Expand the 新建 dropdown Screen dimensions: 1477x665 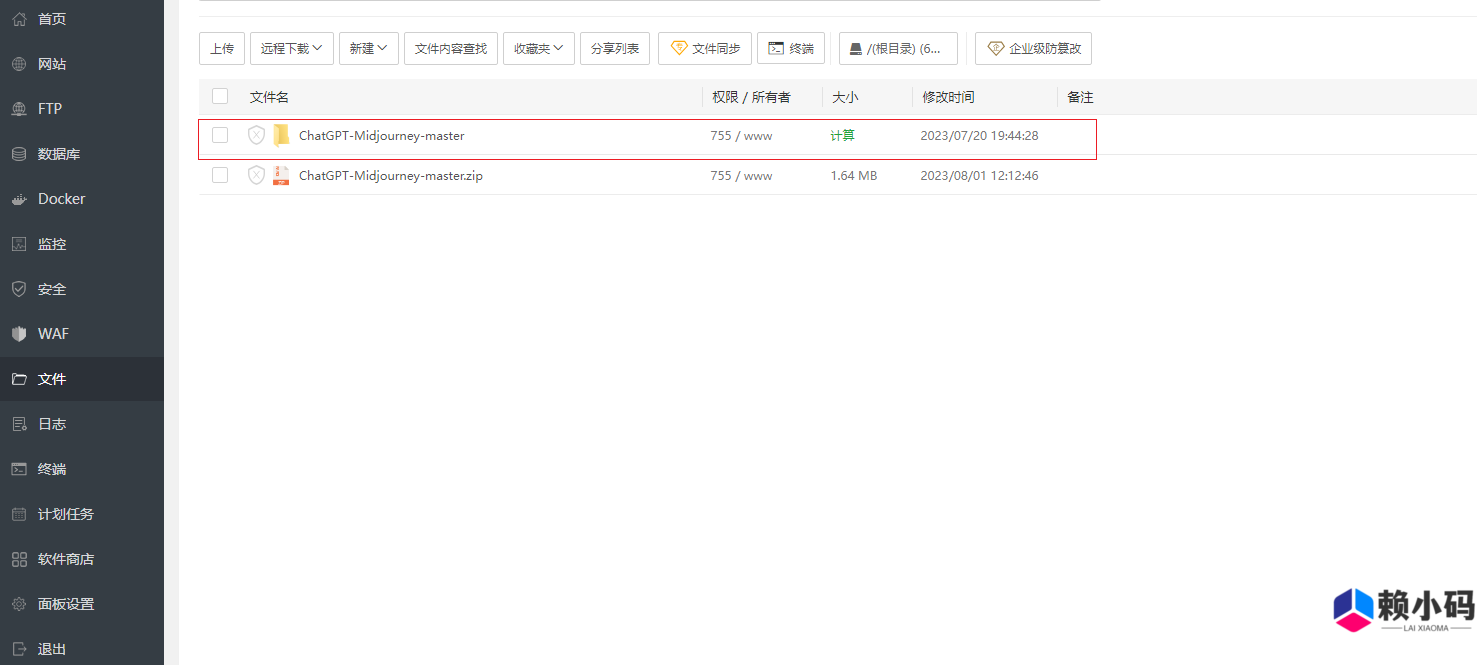coord(368,48)
